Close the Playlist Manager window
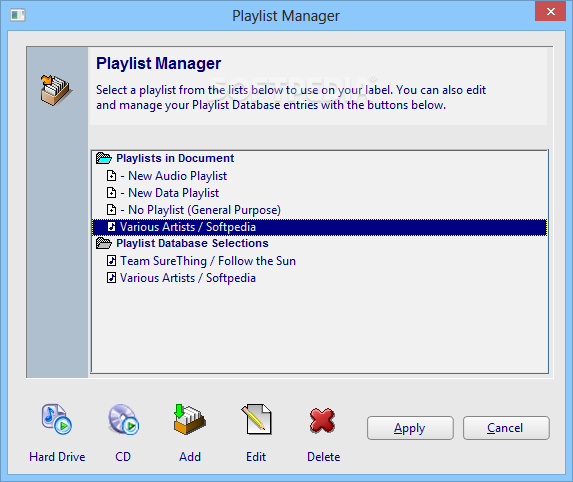 550,11
